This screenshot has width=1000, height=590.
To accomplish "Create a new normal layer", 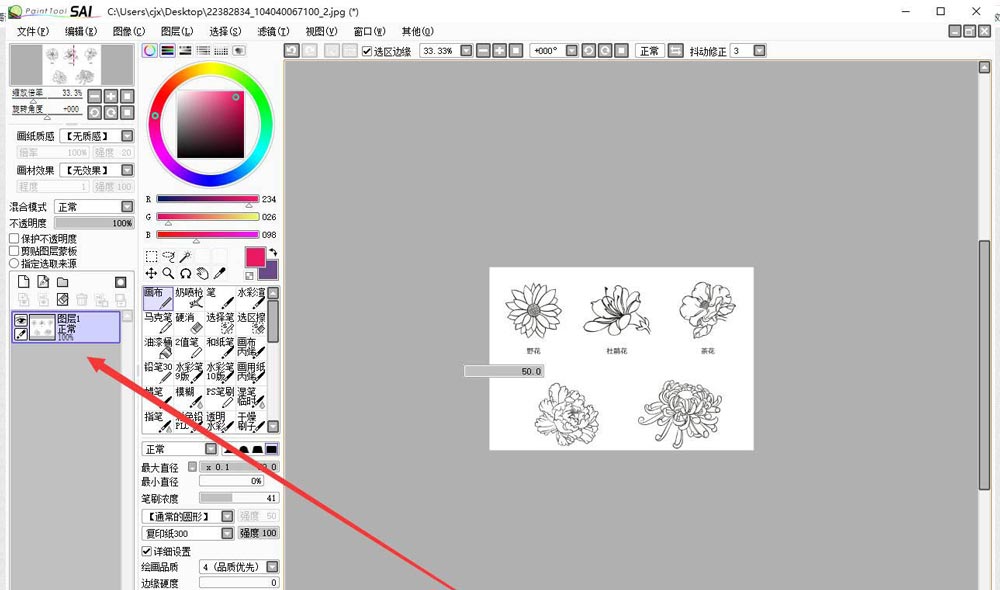I will [x=24, y=282].
